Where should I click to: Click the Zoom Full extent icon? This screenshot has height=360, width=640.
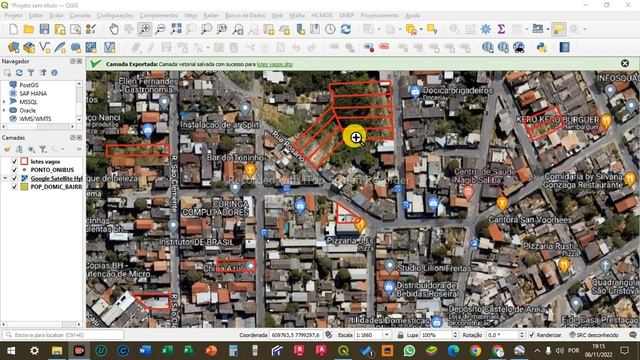click(x=176, y=29)
